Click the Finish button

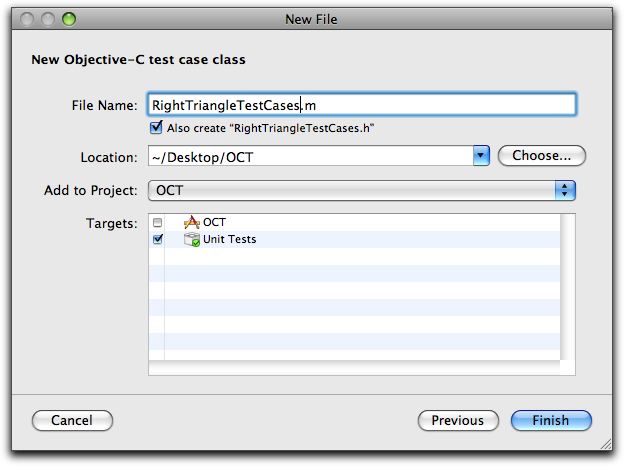pos(551,420)
